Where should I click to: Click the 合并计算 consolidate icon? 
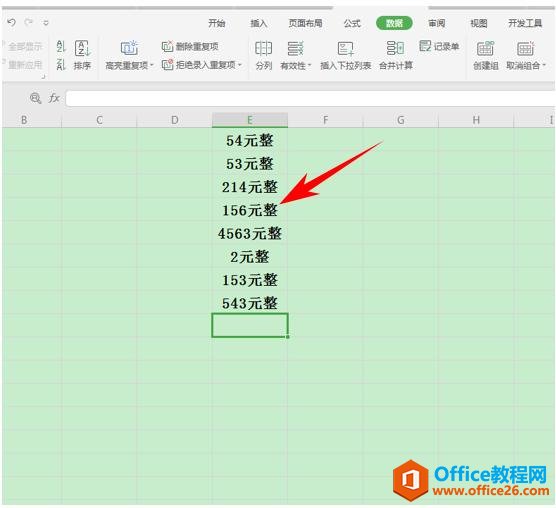point(395,48)
